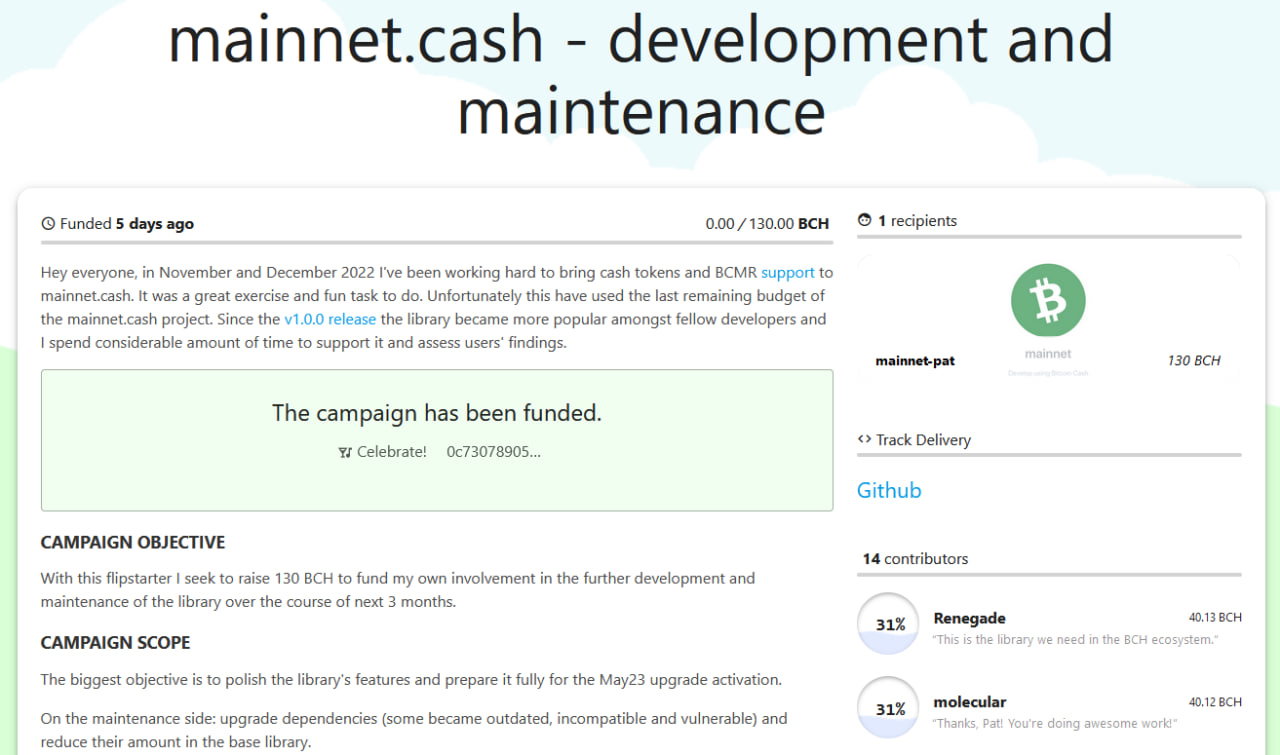
Task: Click the Track Delivery header text
Action: click(923, 440)
